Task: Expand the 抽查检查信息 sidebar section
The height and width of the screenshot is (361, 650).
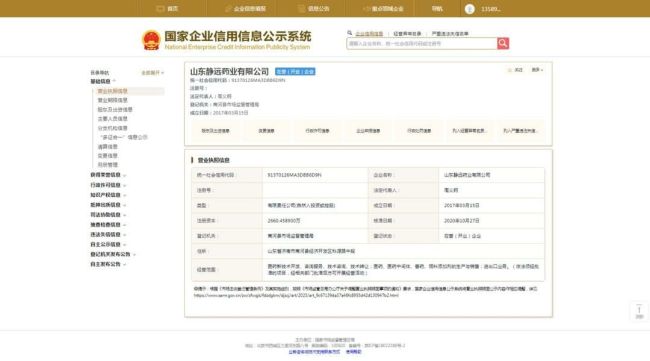Action: point(108,225)
